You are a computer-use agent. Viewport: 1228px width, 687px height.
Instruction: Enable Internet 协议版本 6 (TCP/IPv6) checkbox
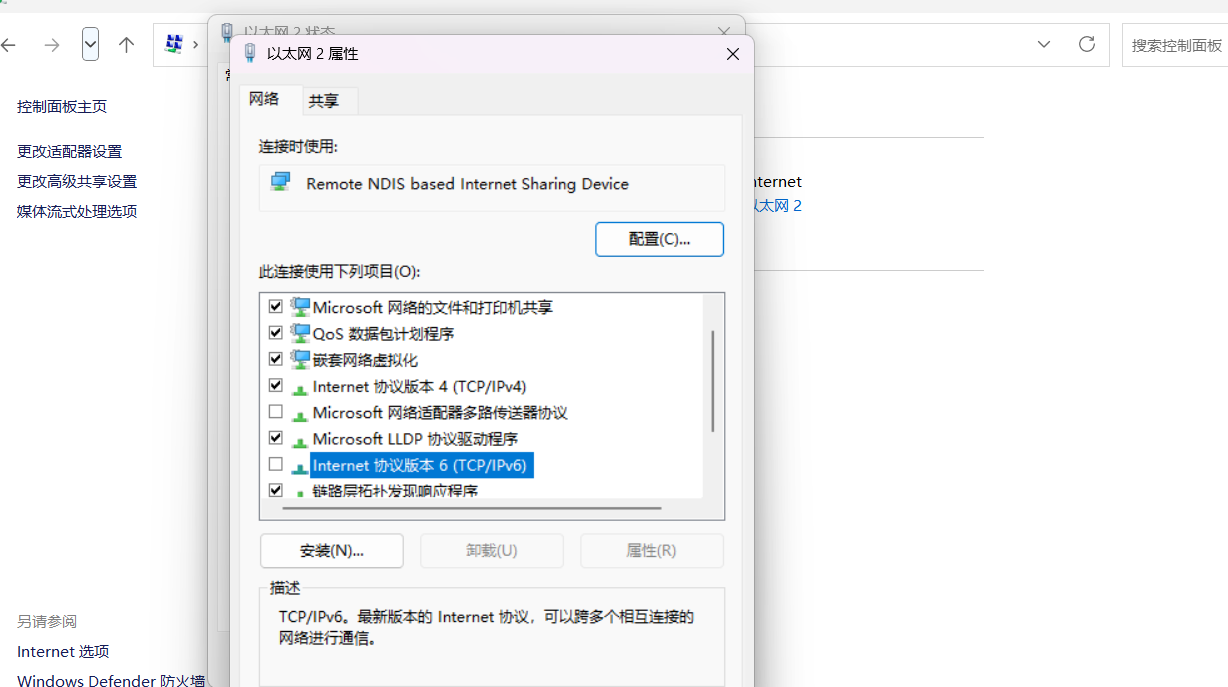(276, 465)
